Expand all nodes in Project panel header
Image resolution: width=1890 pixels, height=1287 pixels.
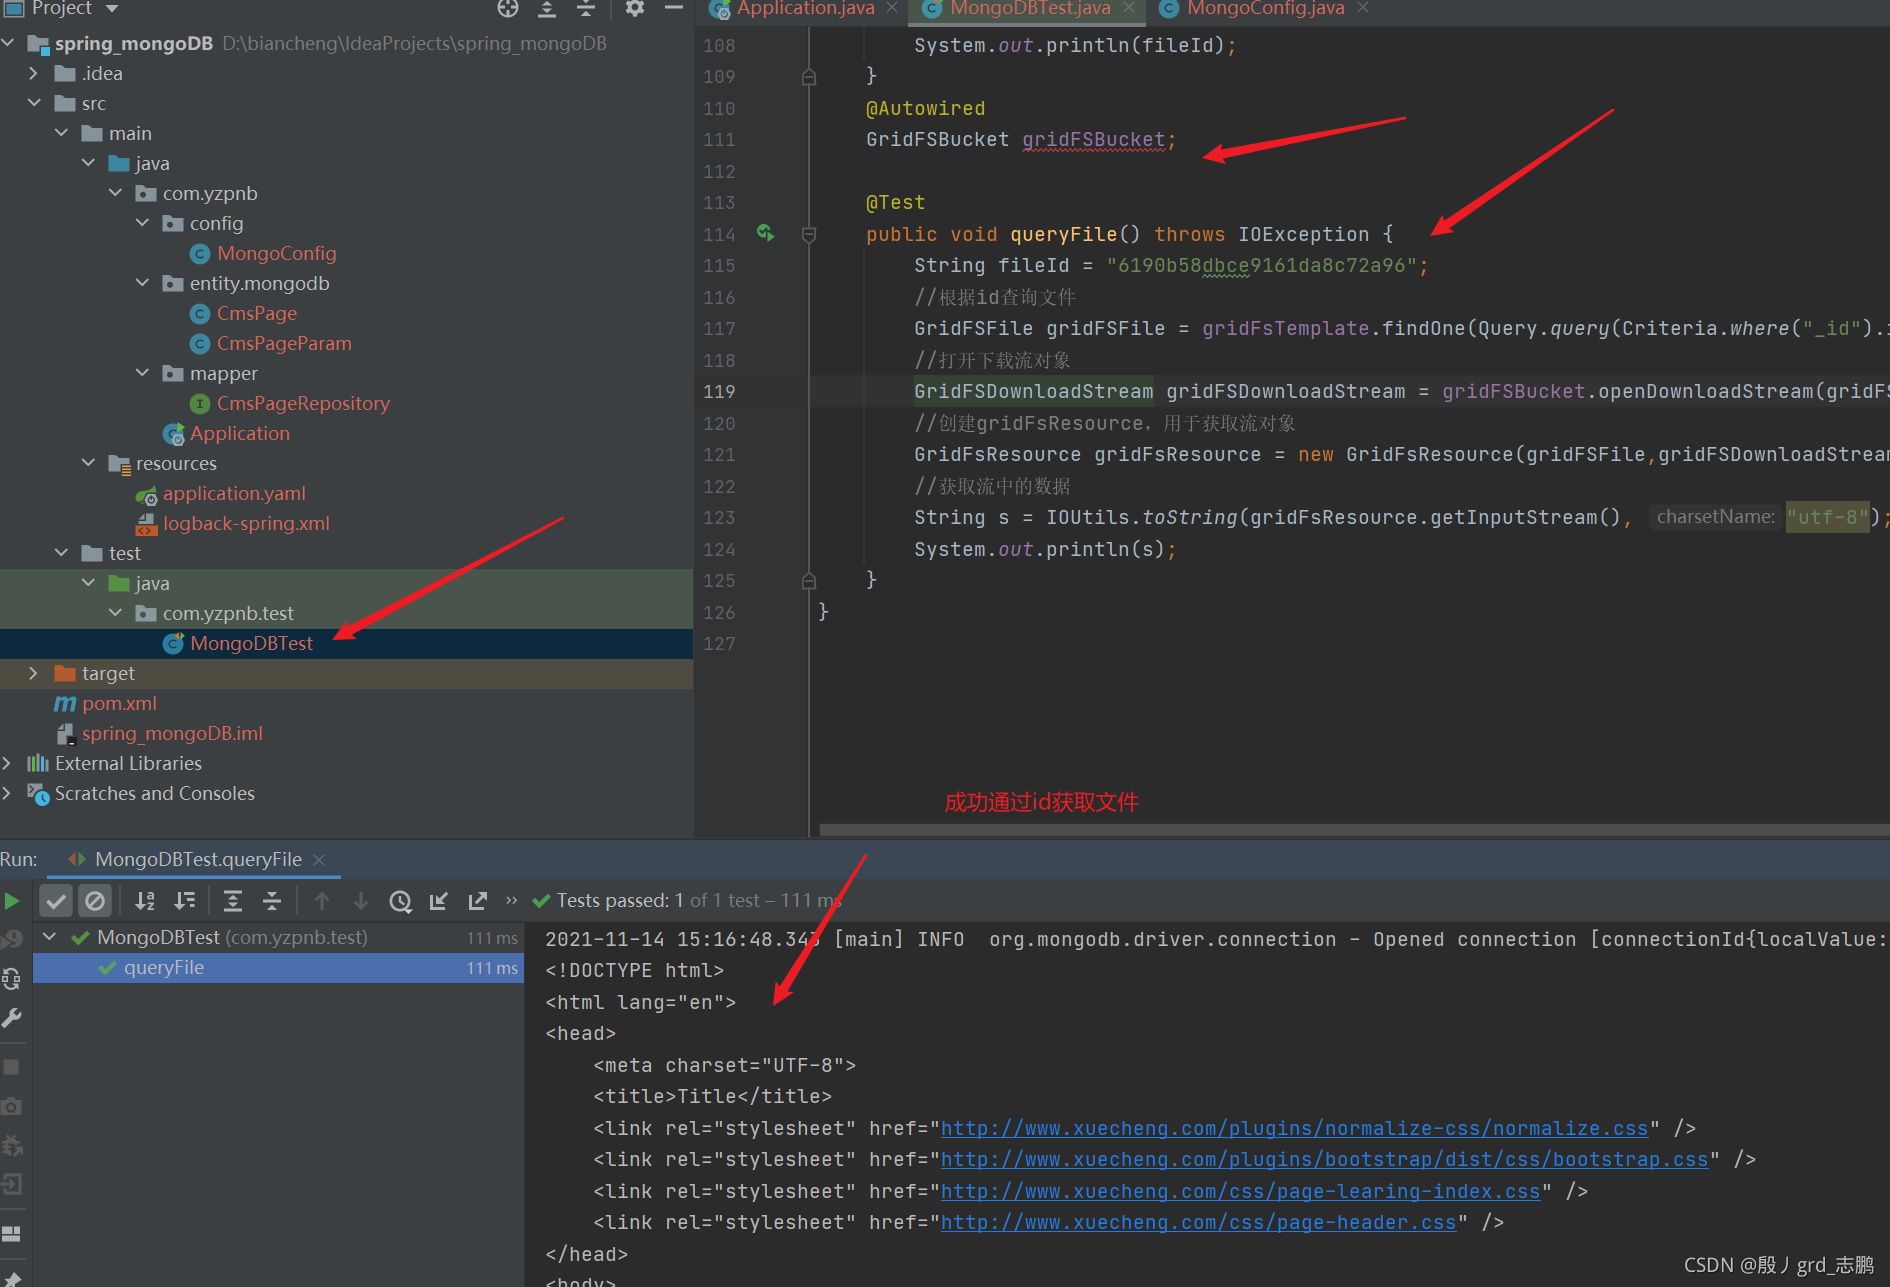tap(547, 9)
